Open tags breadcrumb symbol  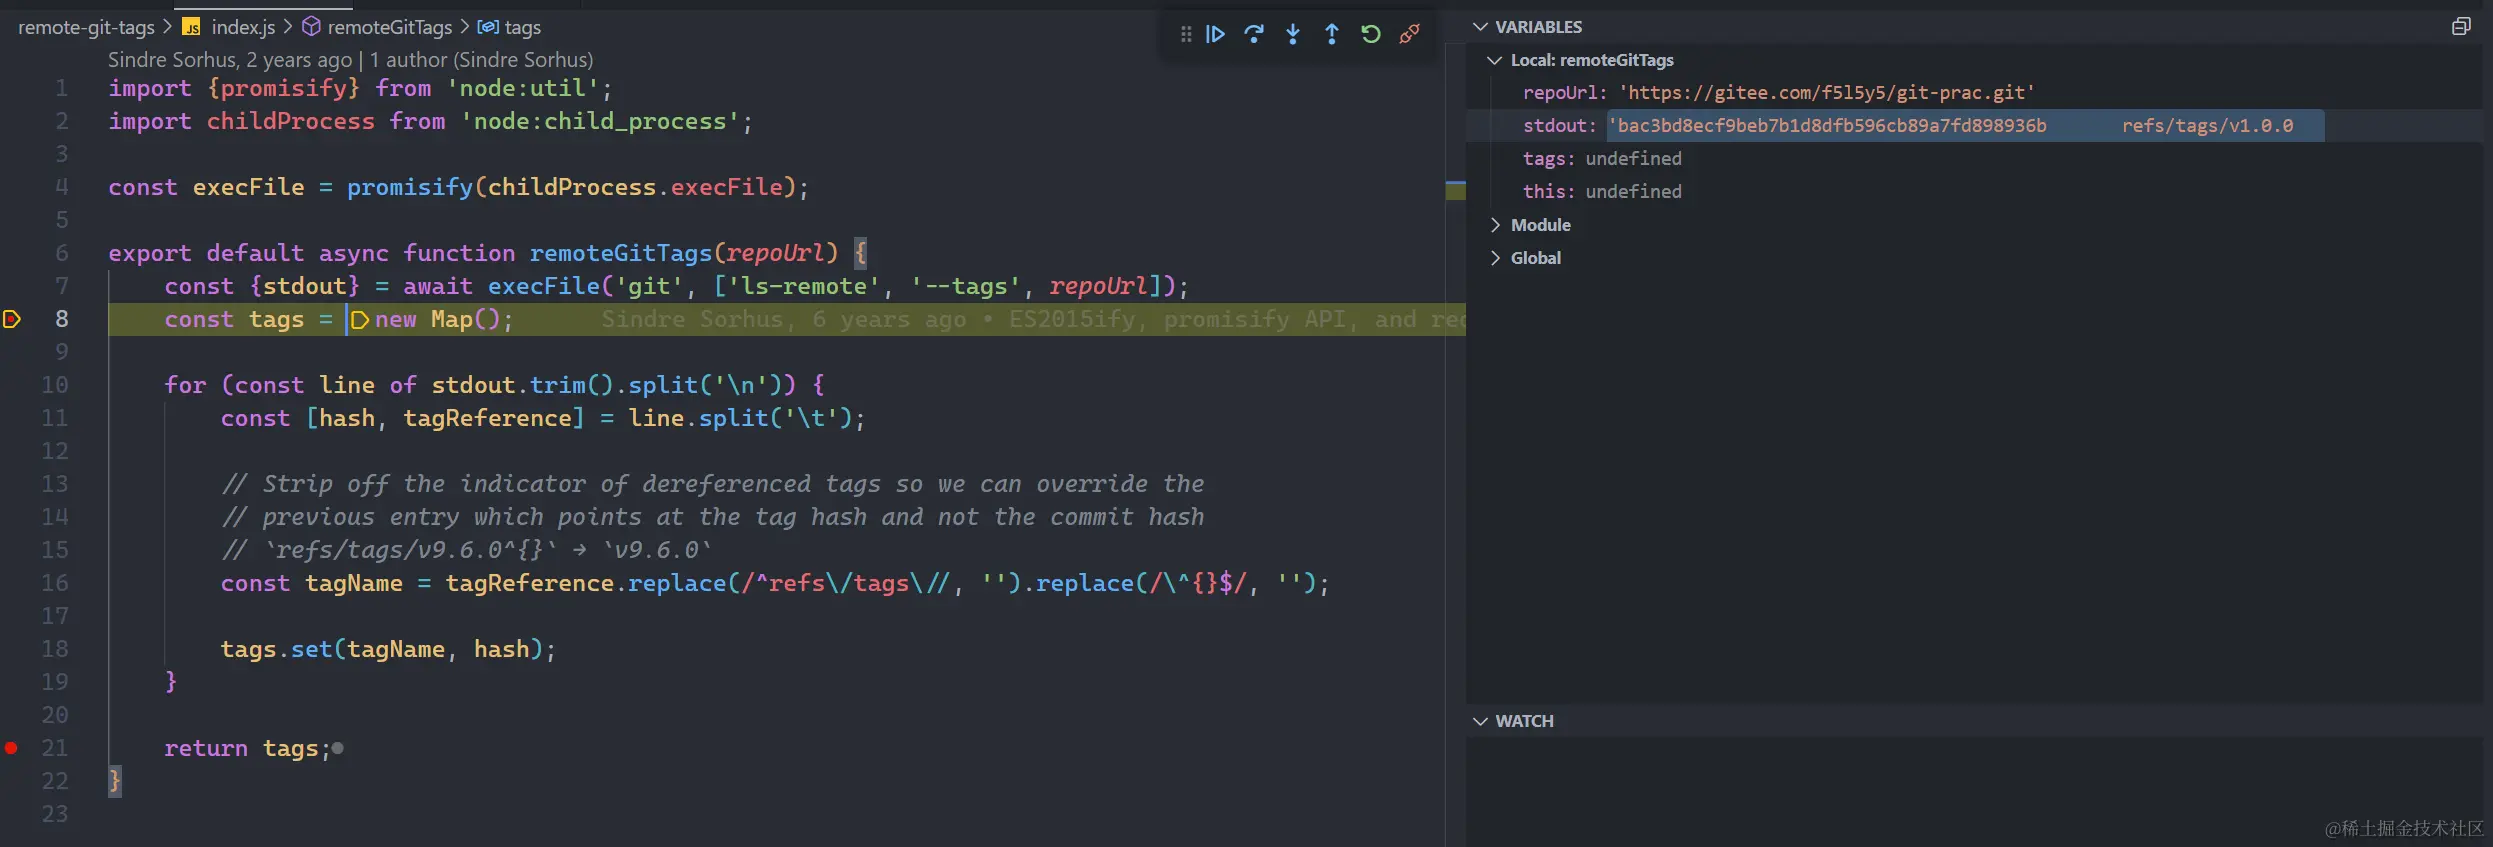click(x=523, y=27)
